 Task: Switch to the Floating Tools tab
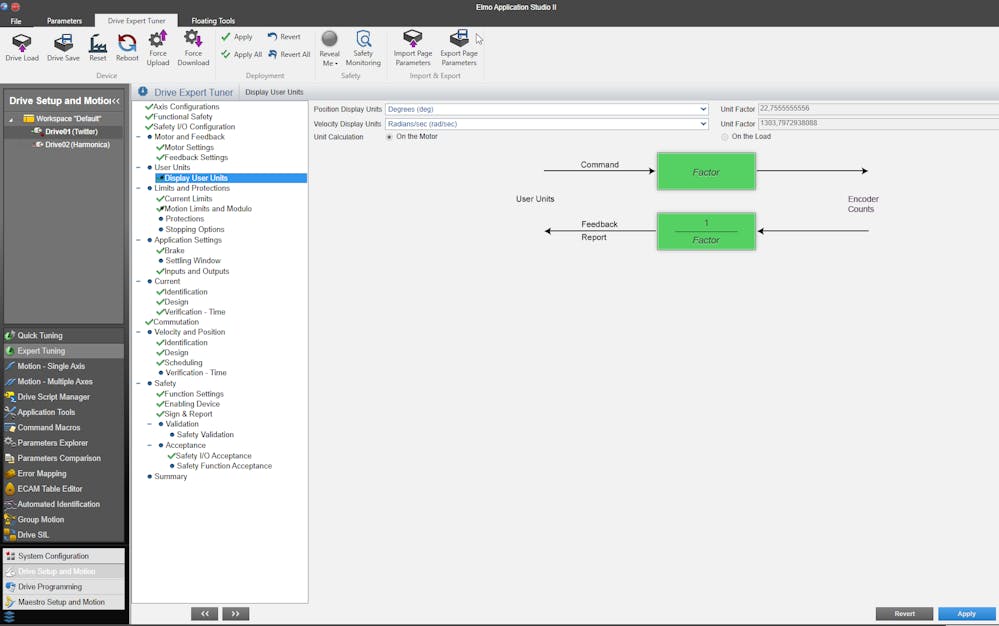coord(213,21)
